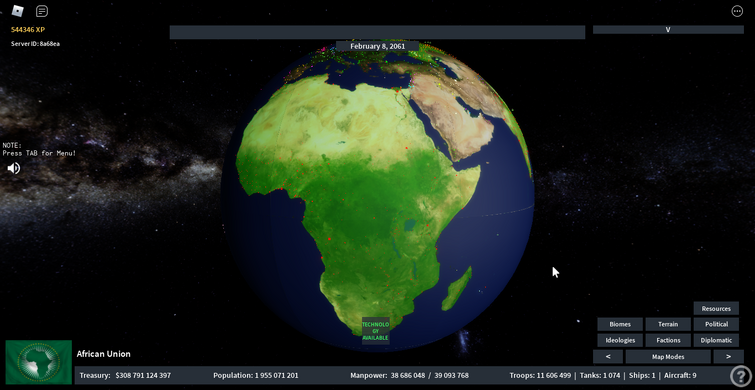This screenshot has height=390, width=755.
Task: Show the Factions map mode
Action: (x=668, y=340)
